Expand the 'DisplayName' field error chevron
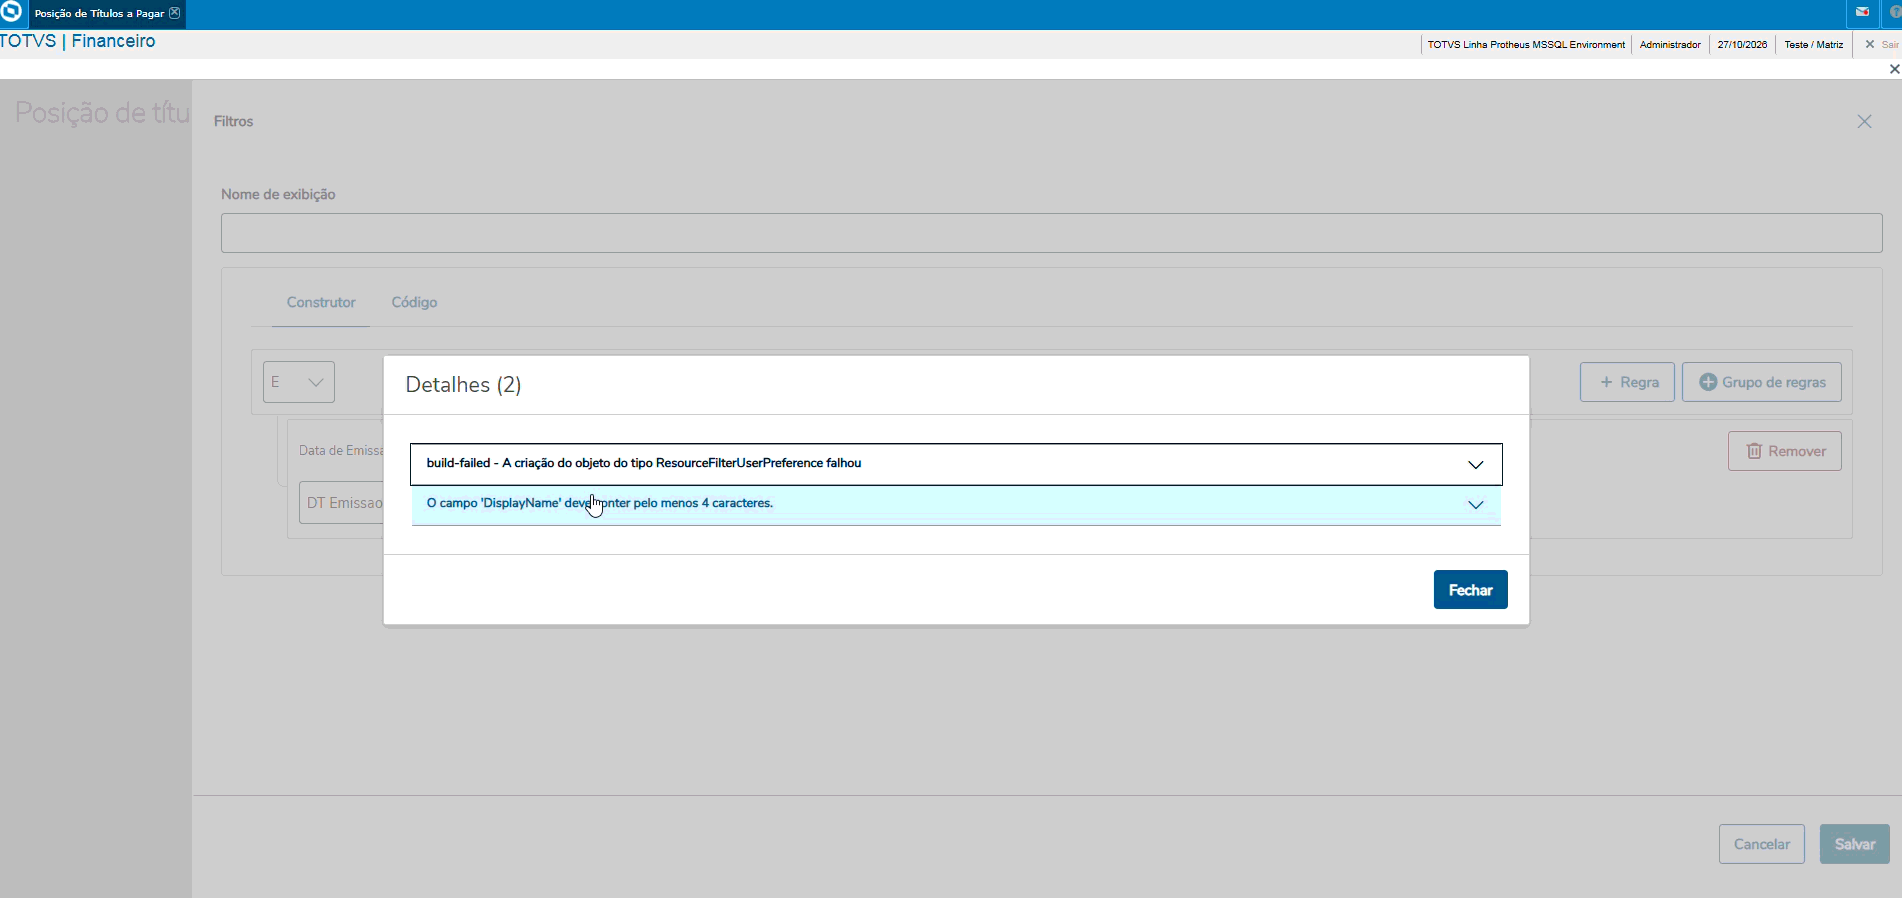The width and height of the screenshot is (1902, 898). tap(1475, 504)
